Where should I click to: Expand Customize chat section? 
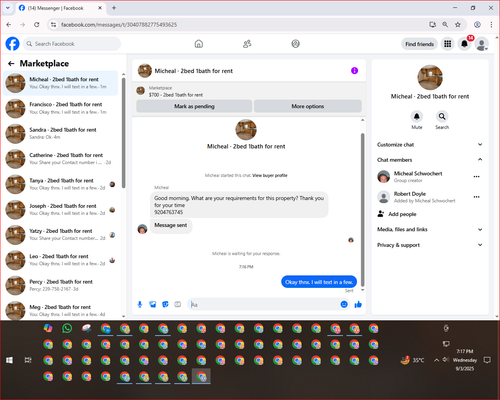tap(430, 144)
